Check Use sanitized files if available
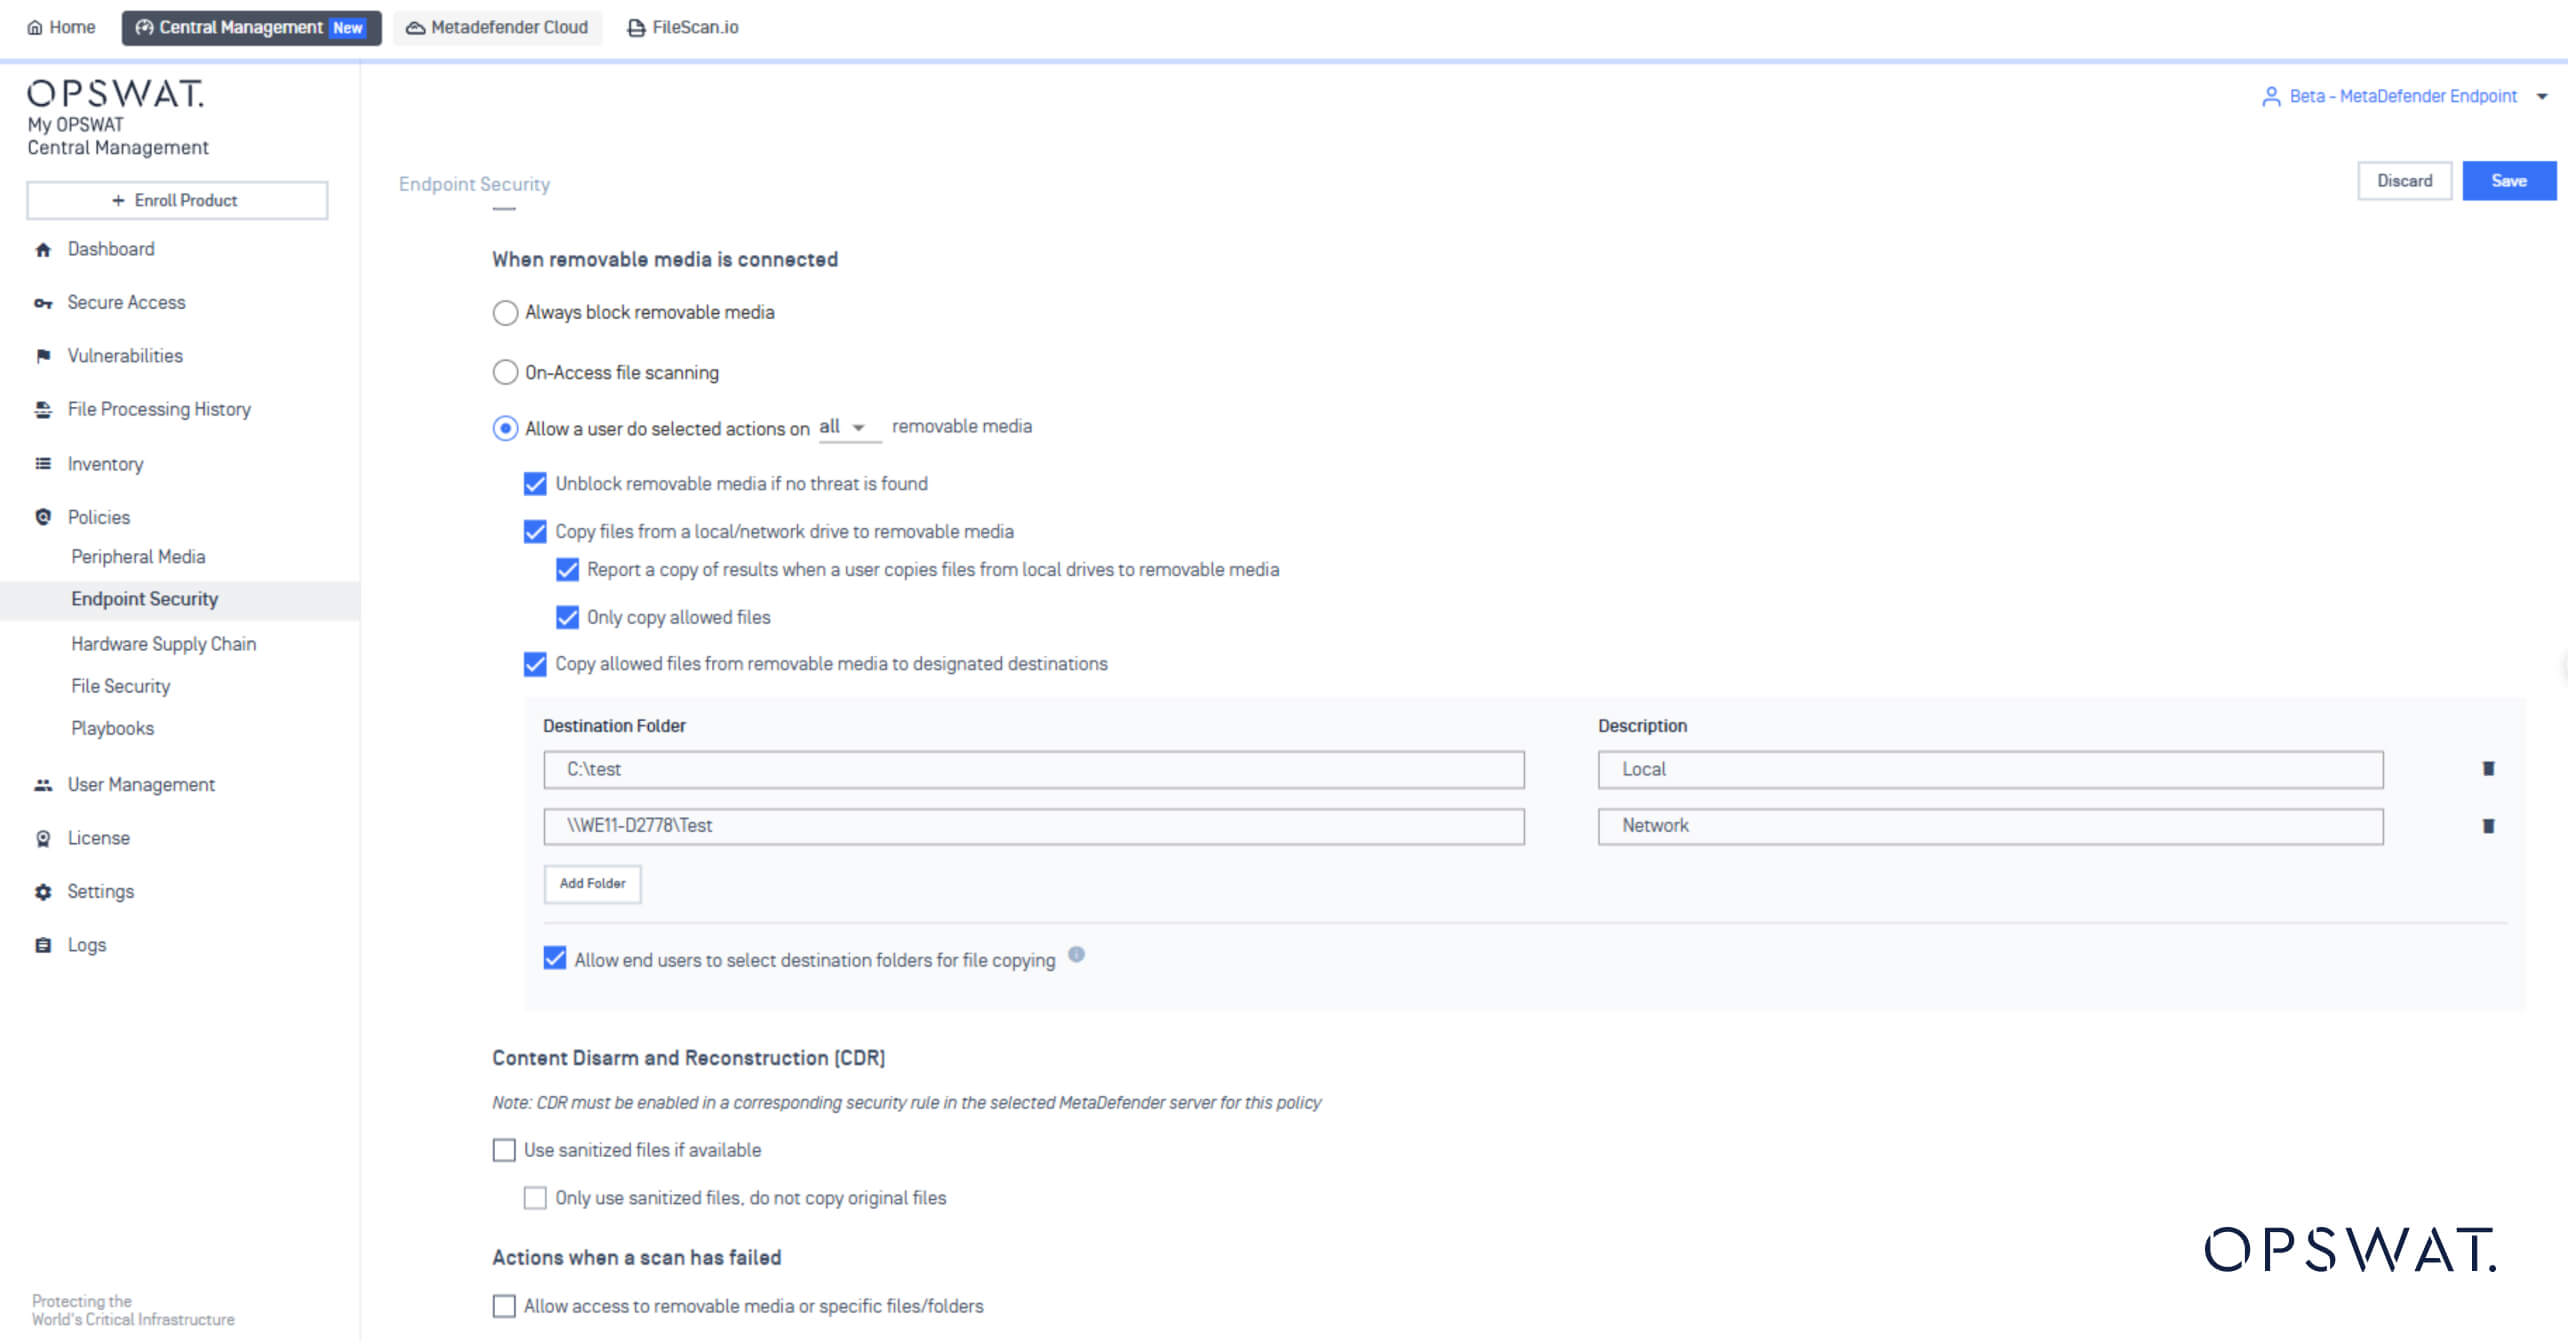 click(x=504, y=1150)
